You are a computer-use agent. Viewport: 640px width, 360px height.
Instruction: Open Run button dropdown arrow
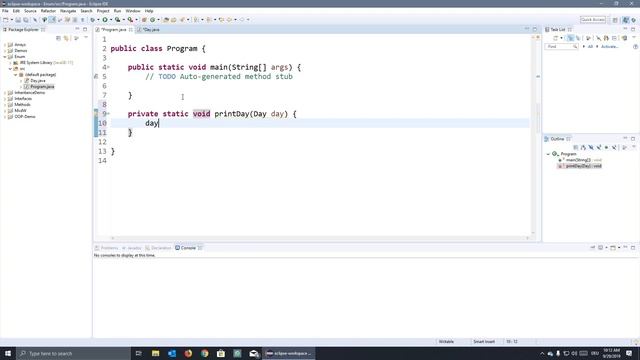[111, 20]
